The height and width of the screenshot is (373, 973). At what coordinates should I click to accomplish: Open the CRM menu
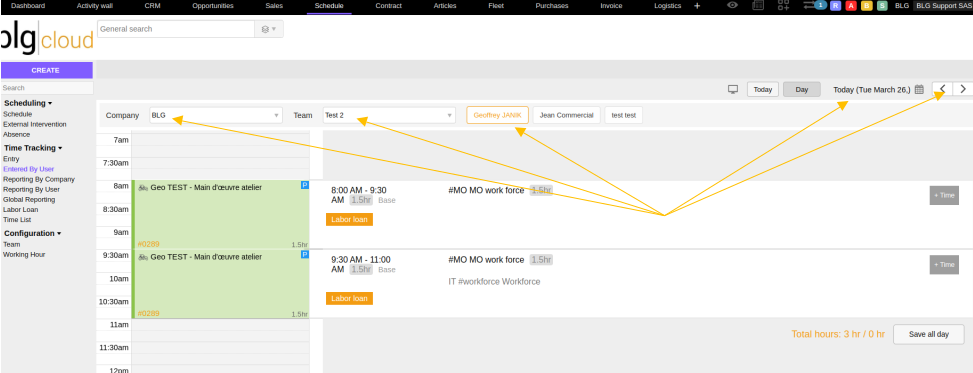(x=152, y=6)
